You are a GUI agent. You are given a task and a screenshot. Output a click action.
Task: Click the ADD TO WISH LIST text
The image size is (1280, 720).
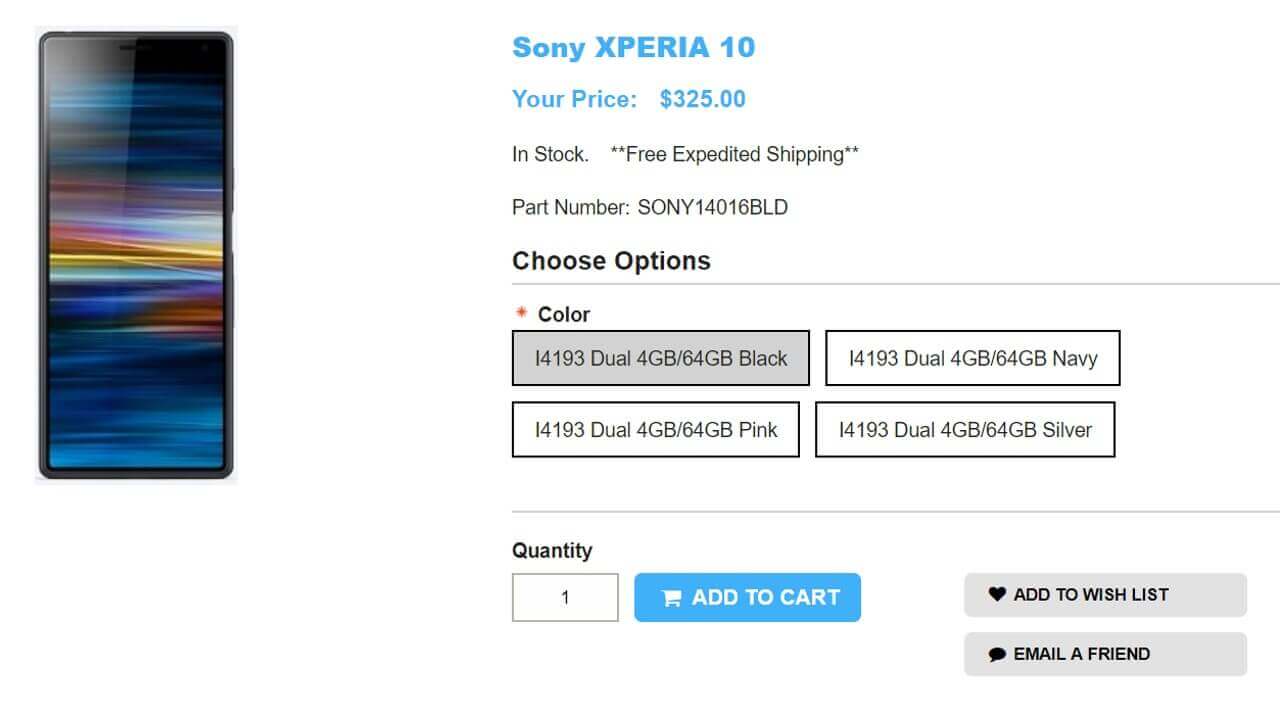1091,594
